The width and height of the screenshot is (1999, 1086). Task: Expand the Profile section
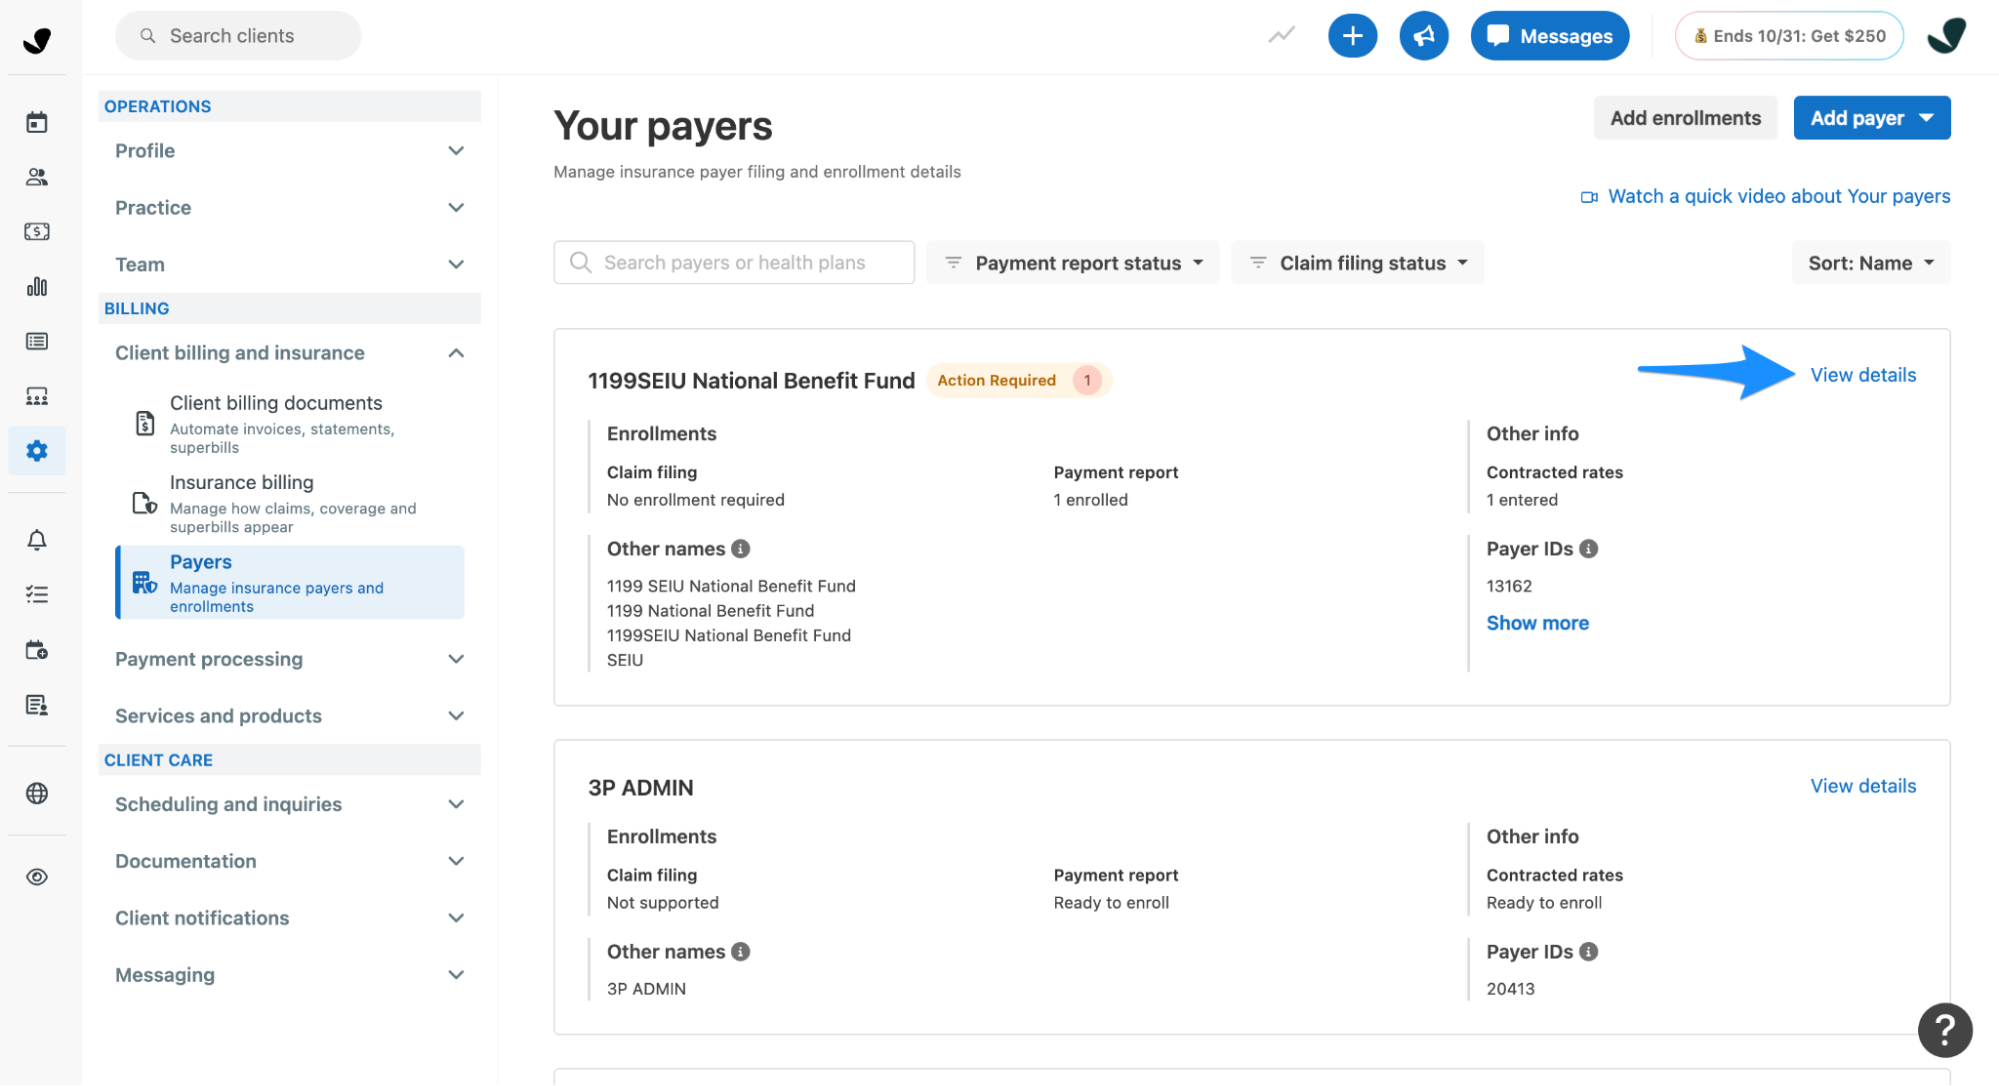pyautogui.click(x=289, y=151)
